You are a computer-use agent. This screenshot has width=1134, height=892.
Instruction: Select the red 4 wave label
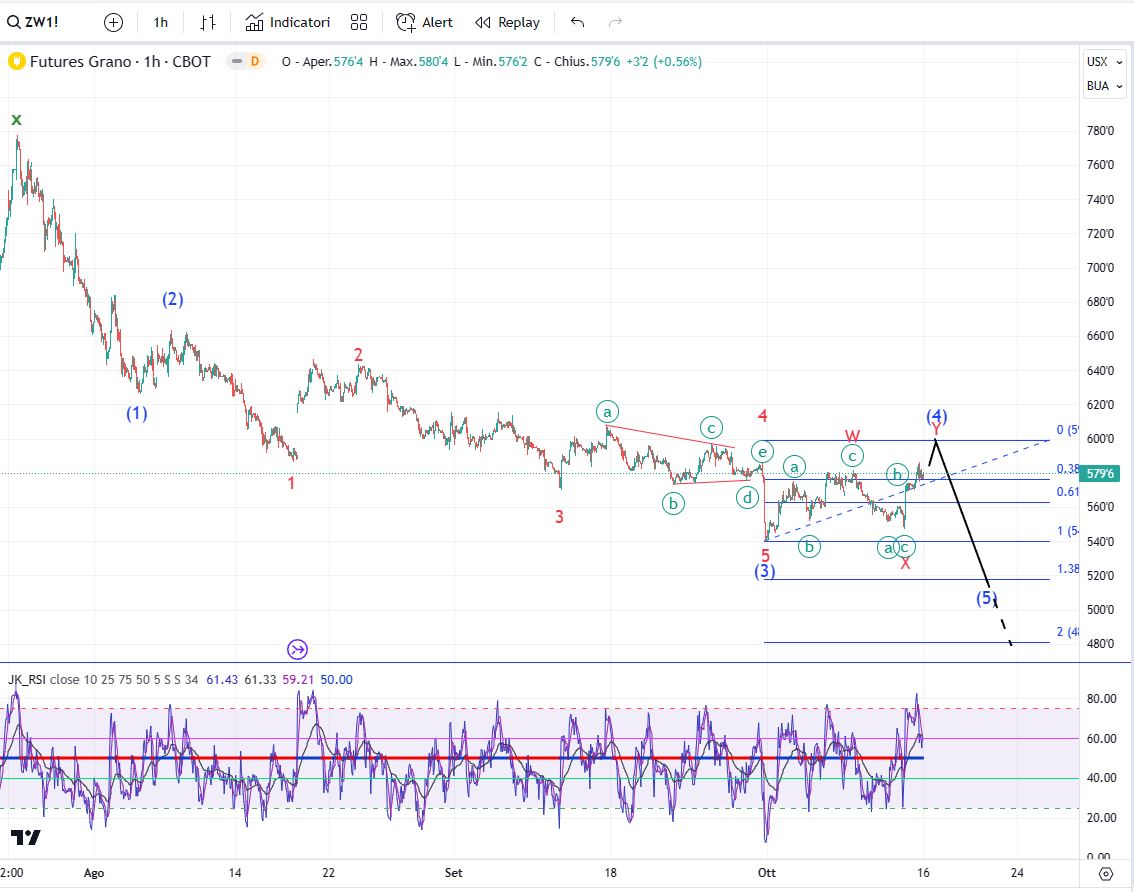pos(762,416)
